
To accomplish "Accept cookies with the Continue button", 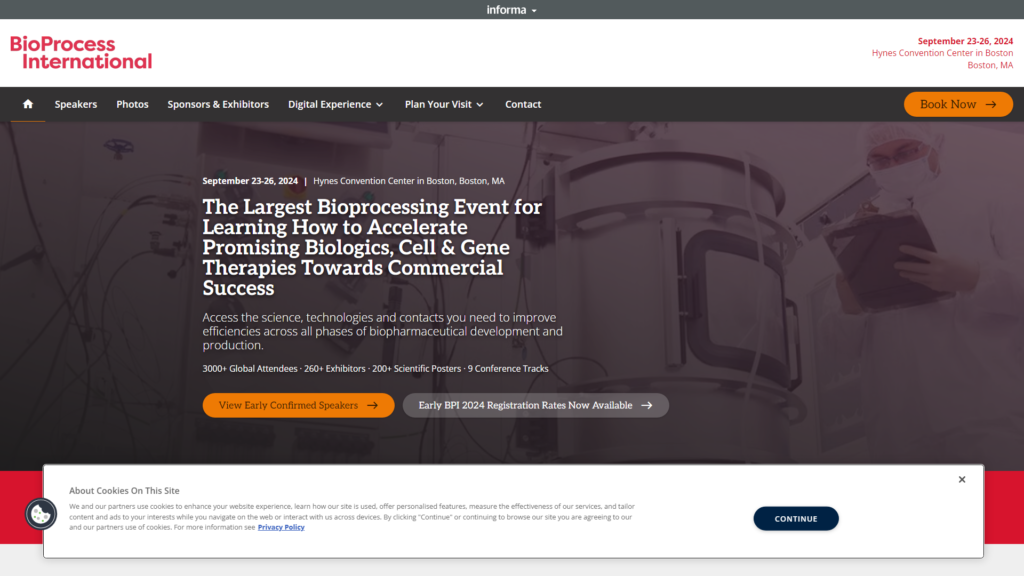I will coord(795,519).
